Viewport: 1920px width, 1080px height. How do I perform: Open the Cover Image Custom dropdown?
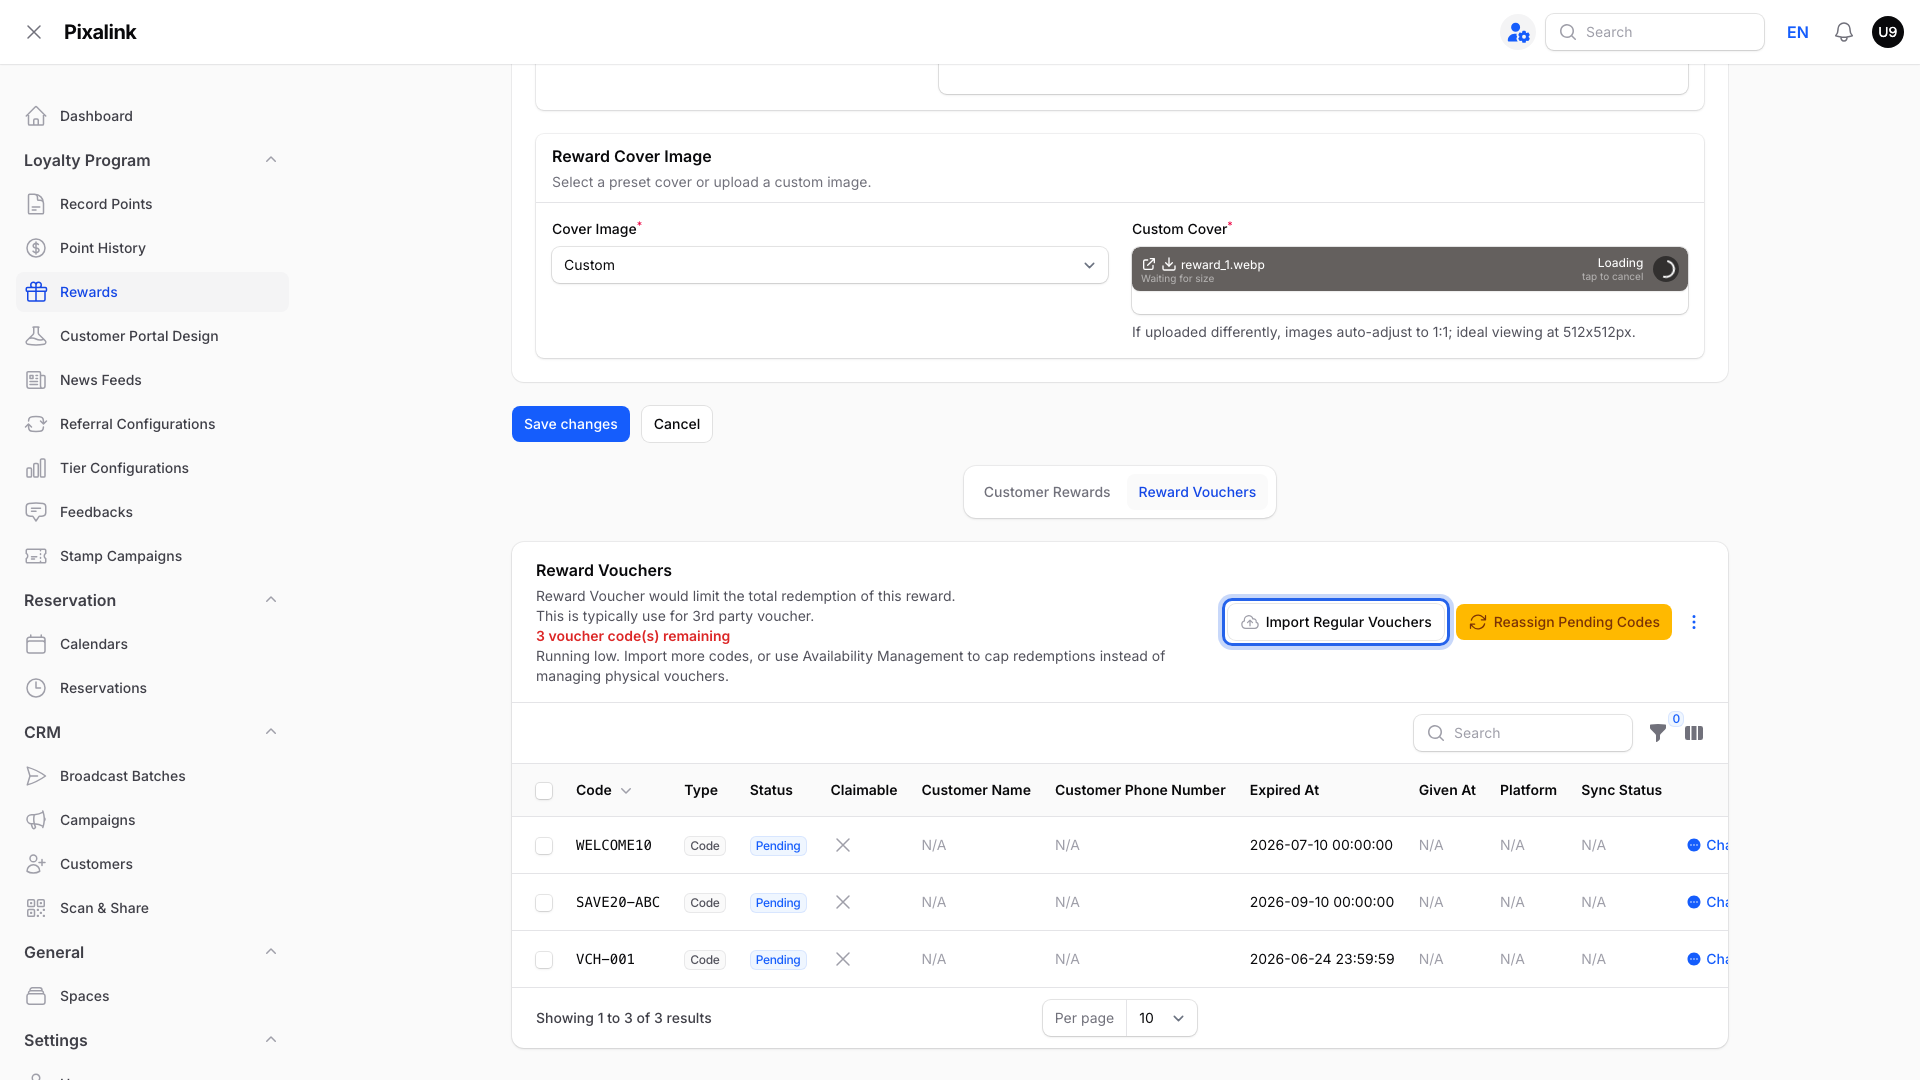830,265
